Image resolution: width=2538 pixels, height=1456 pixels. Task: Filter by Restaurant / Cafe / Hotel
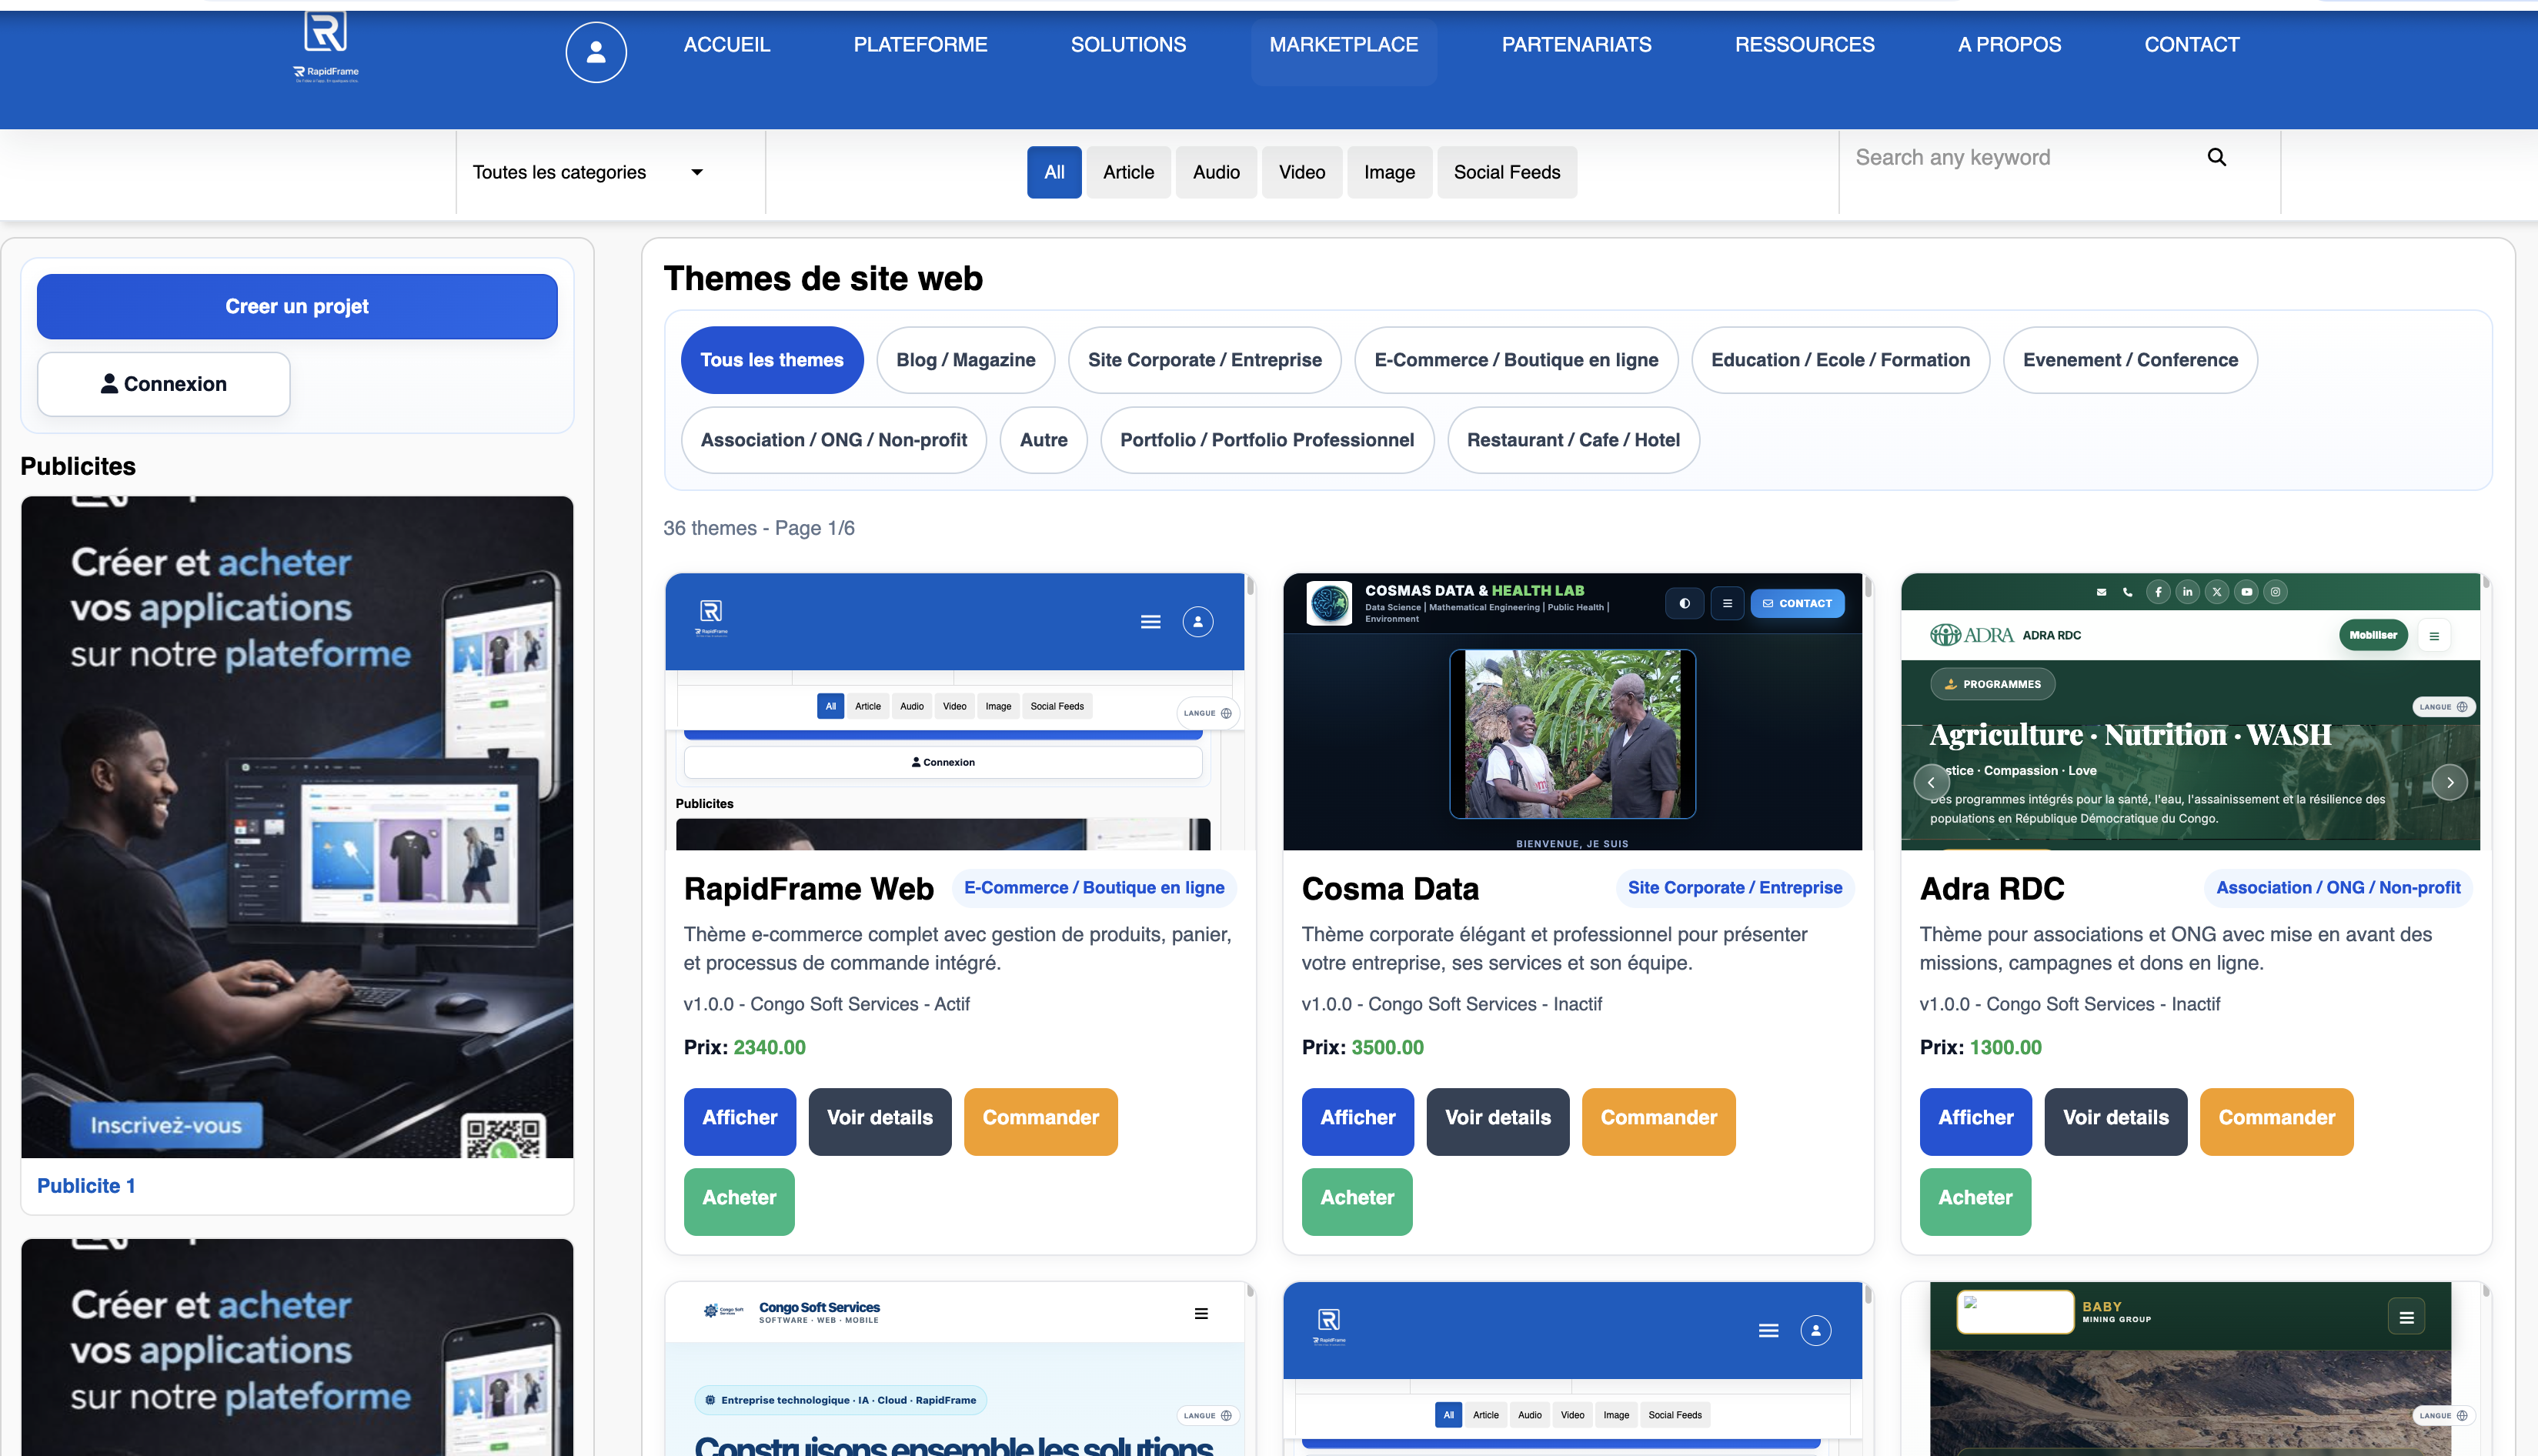click(x=1573, y=440)
